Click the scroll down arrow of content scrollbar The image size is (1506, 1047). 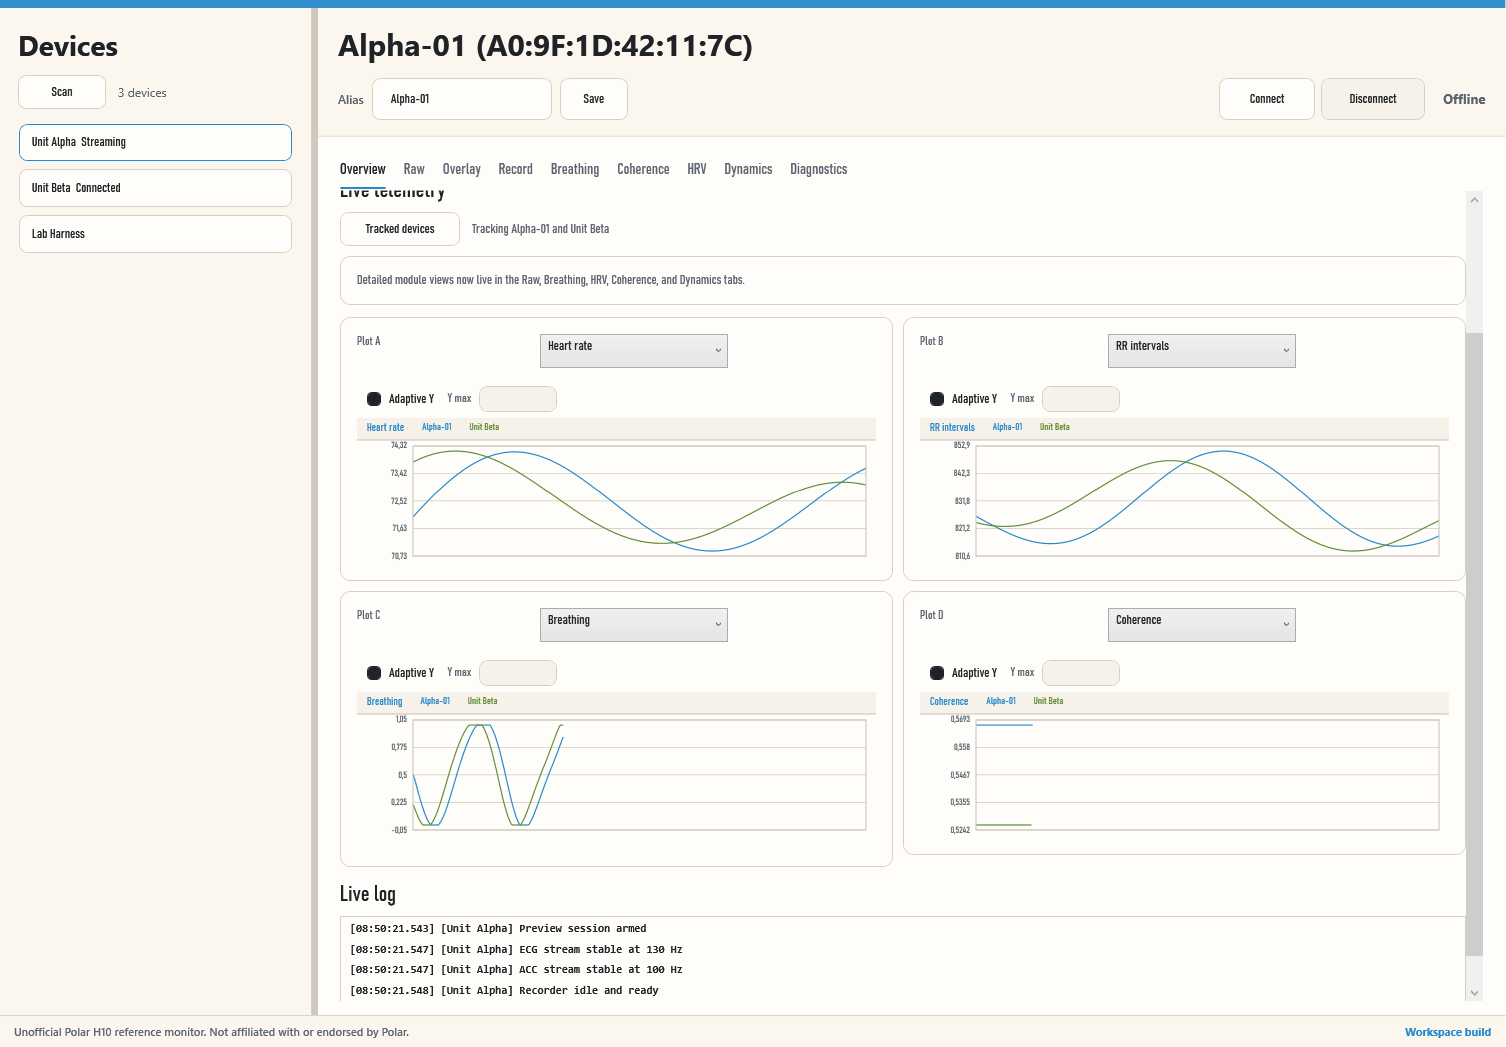pyautogui.click(x=1474, y=993)
